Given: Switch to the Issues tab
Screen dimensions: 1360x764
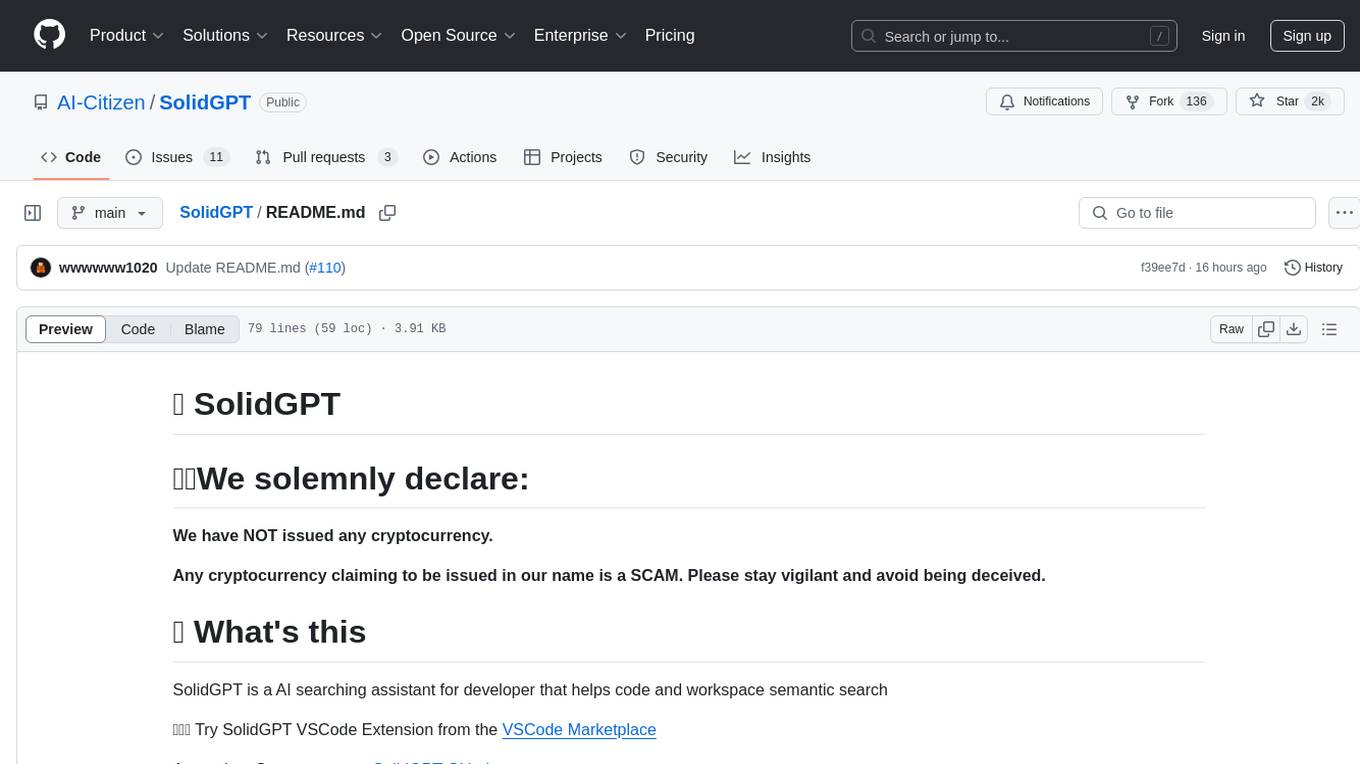Looking at the screenshot, I should pyautogui.click(x=177, y=157).
